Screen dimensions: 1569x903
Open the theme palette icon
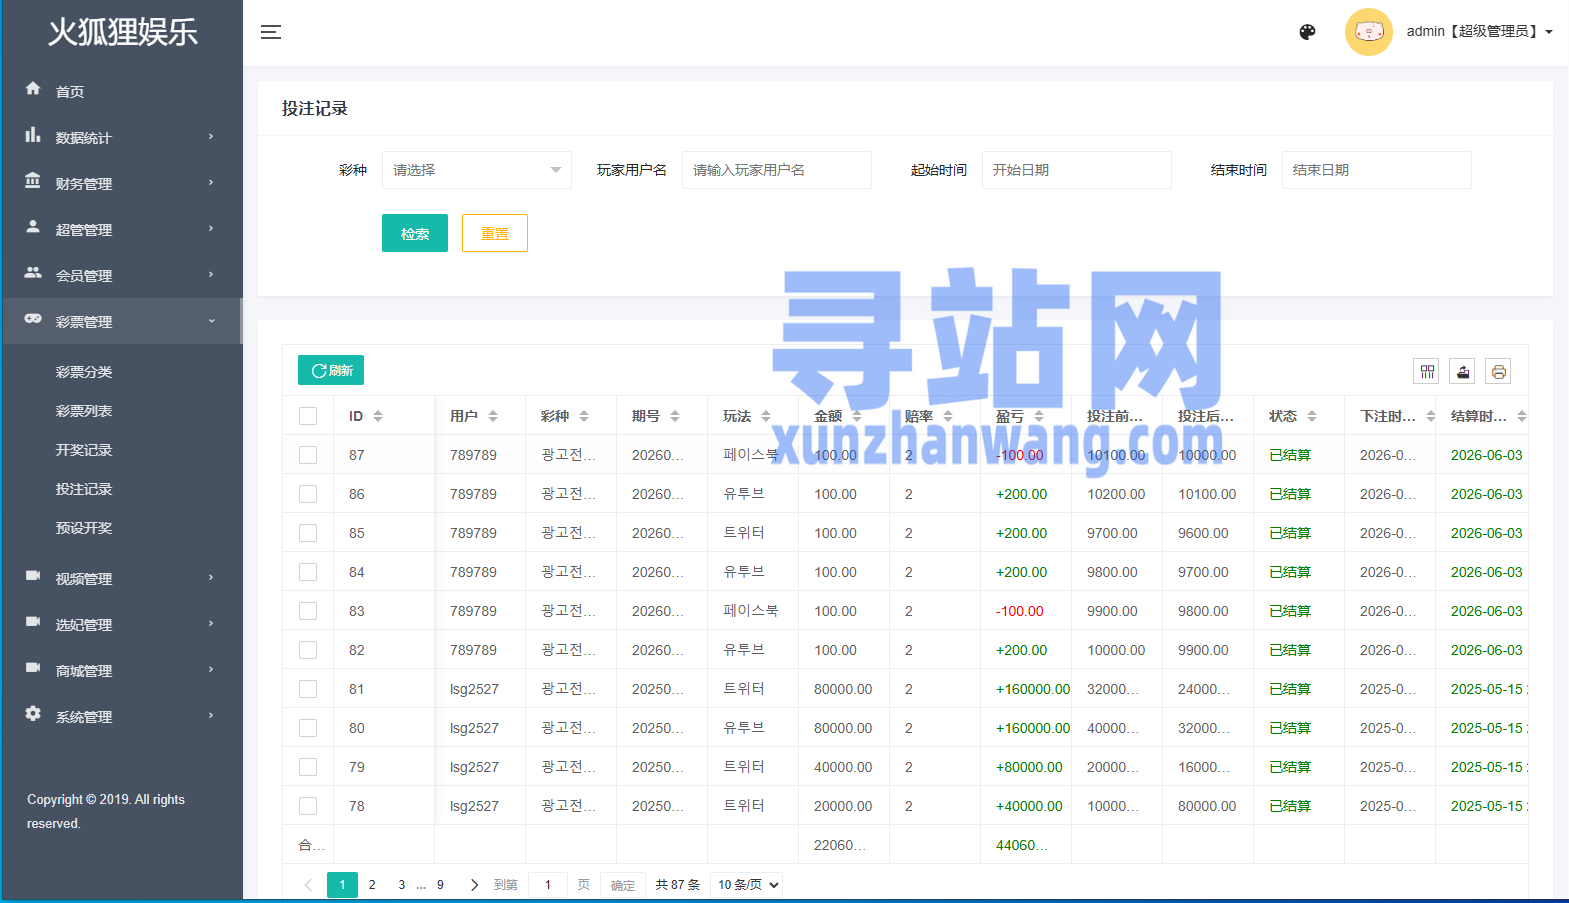1307,32
